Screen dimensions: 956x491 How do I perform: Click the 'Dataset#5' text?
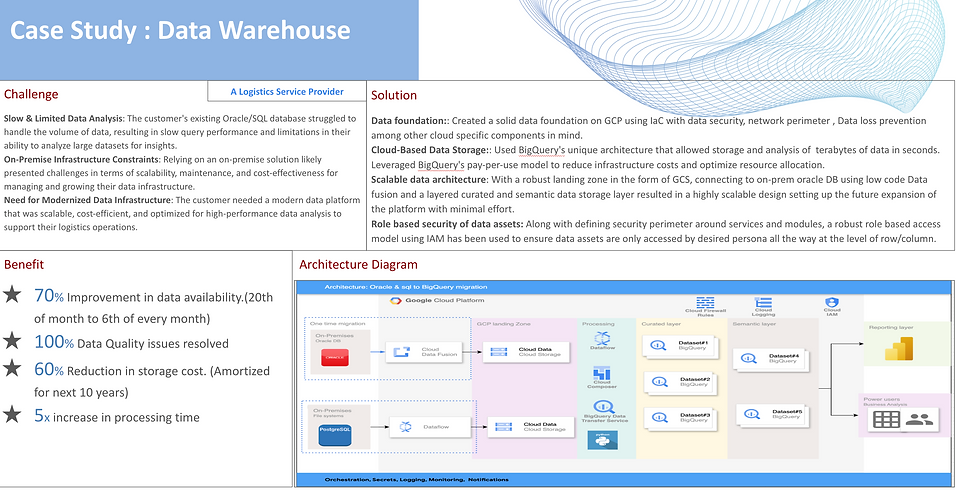pyautogui.click(x=787, y=411)
